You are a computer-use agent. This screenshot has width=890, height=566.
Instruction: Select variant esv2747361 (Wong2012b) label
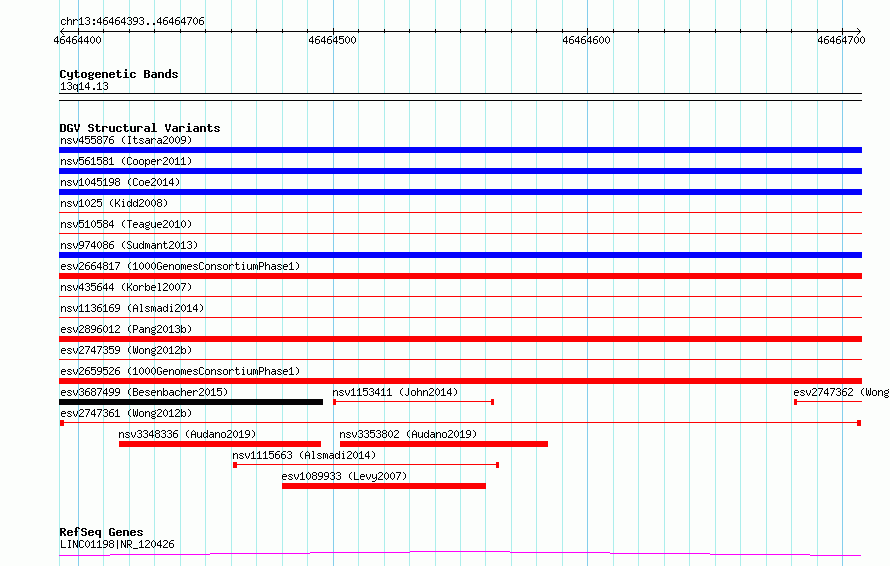point(126,413)
